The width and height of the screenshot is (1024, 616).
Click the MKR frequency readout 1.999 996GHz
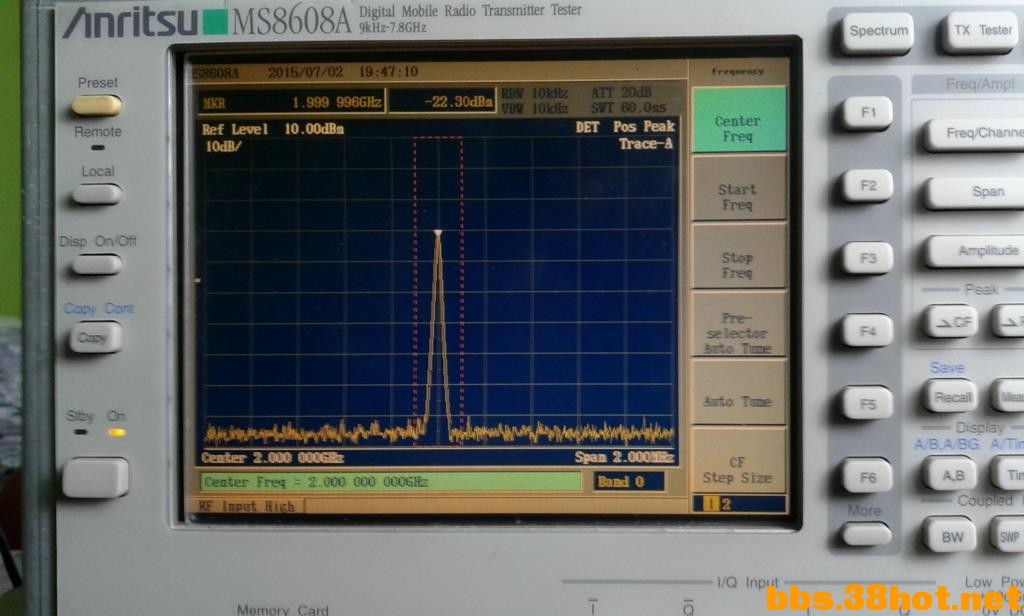tap(336, 102)
